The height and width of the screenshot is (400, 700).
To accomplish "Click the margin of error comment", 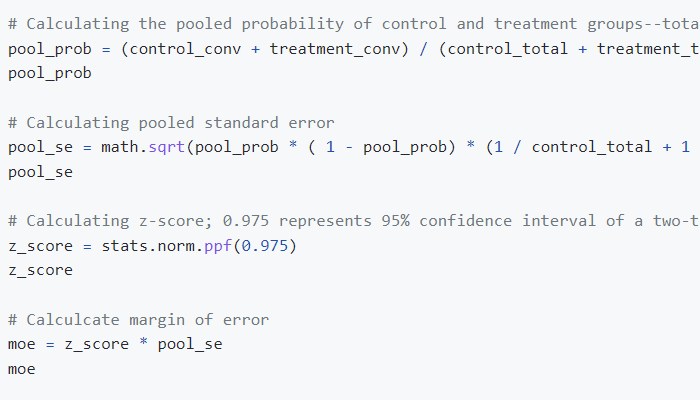I will (138, 320).
